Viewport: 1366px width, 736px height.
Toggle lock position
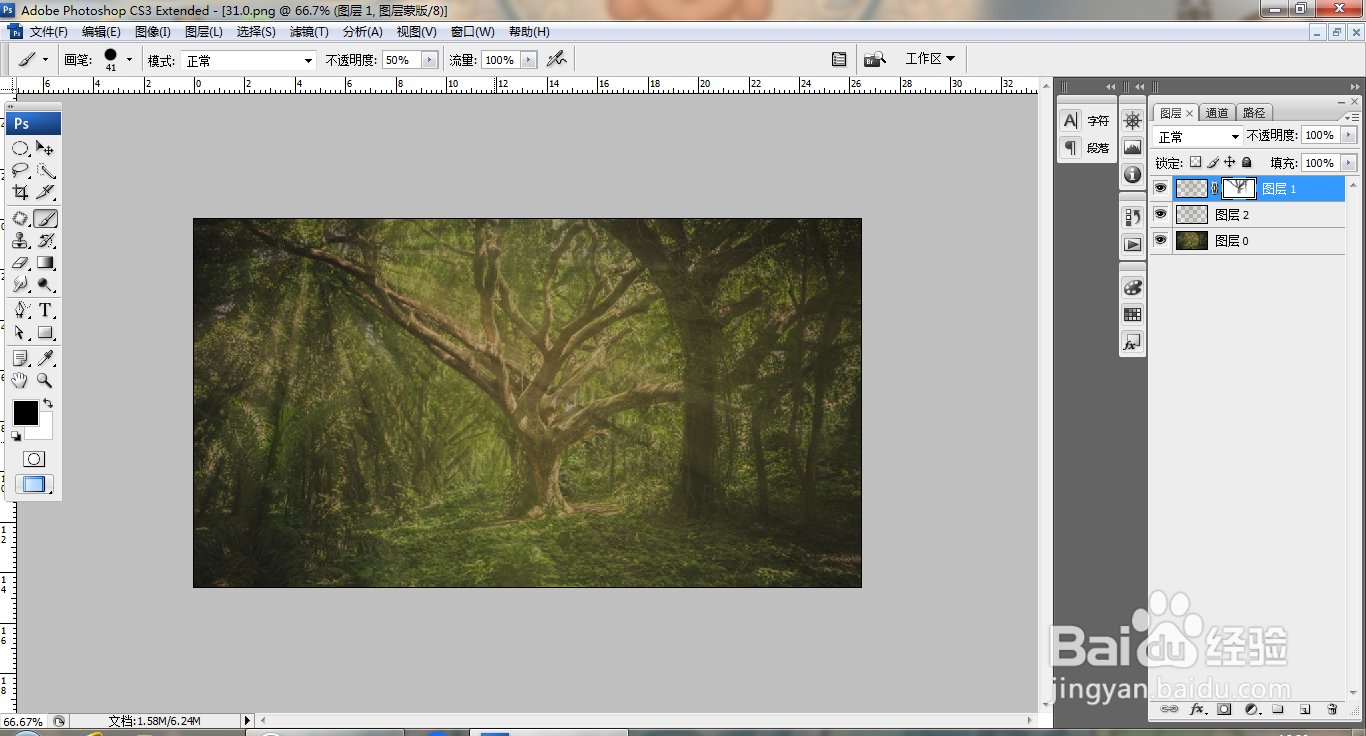pyautogui.click(x=1230, y=162)
